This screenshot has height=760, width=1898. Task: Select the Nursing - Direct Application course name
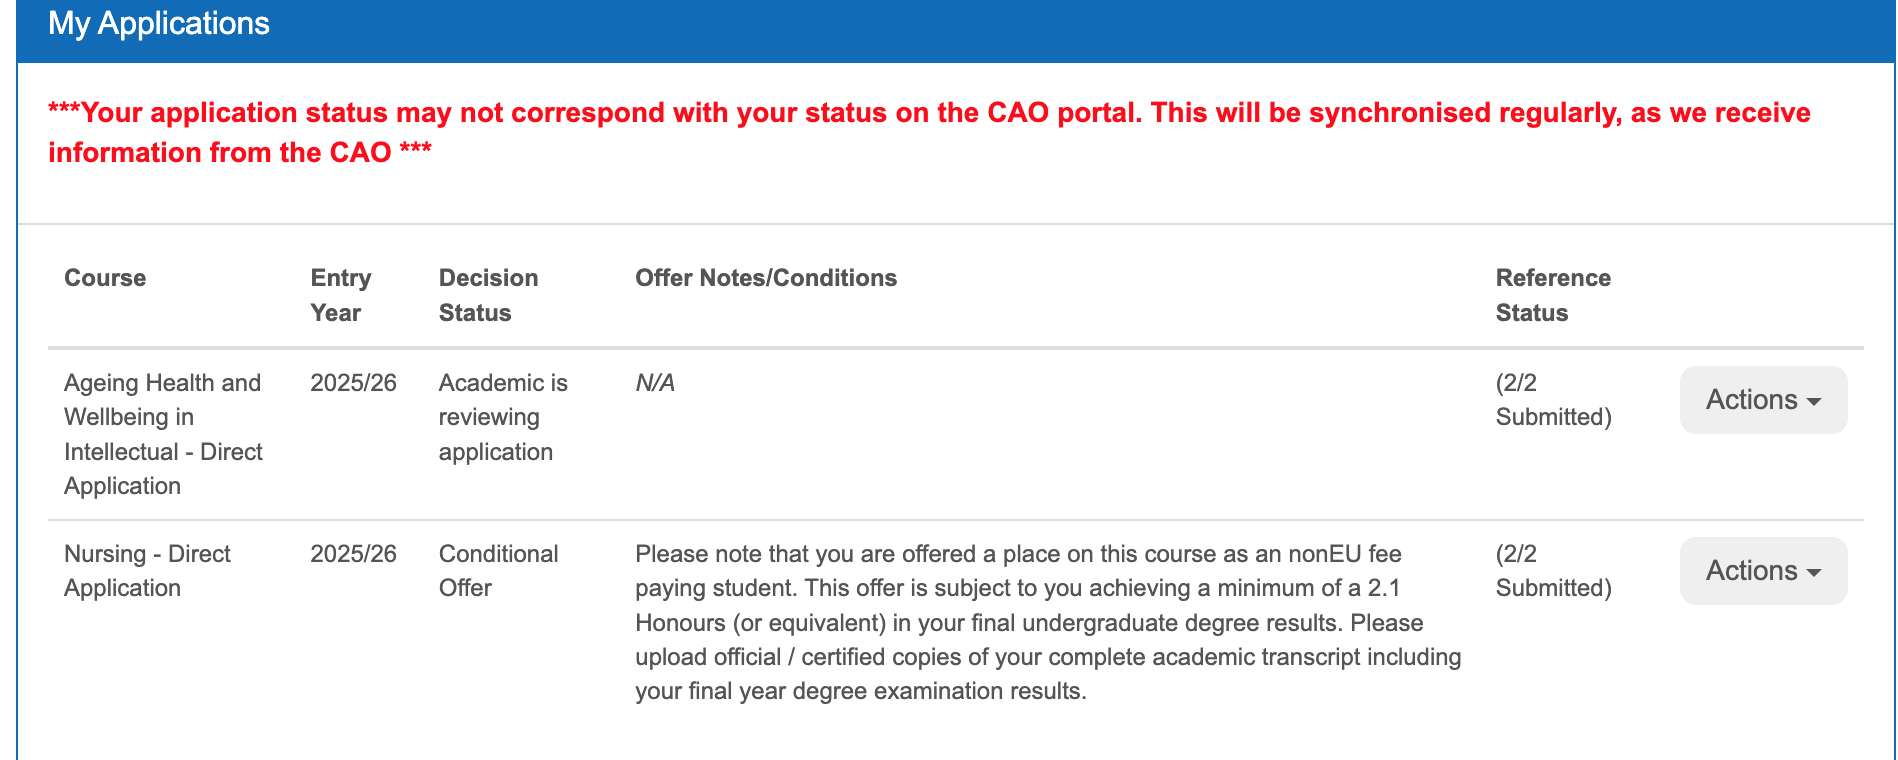point(147,571)
